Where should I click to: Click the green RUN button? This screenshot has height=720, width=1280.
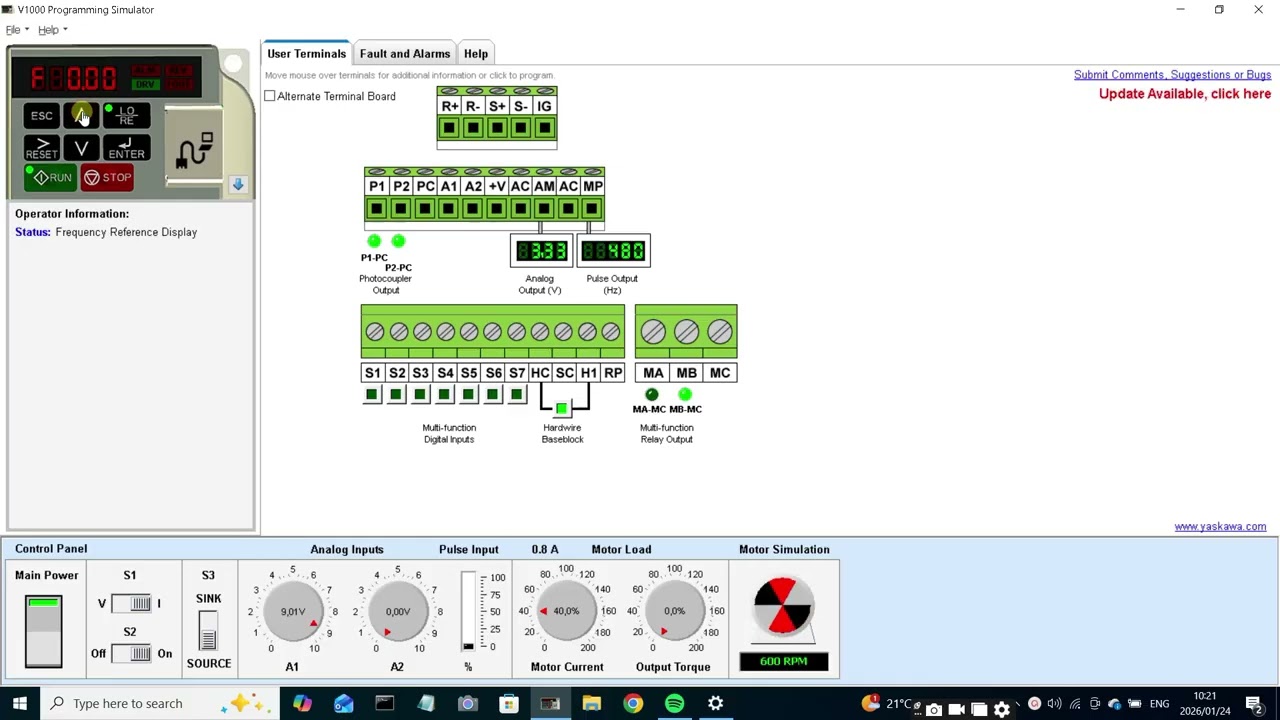pyautogui.click(x=50, y=177)
